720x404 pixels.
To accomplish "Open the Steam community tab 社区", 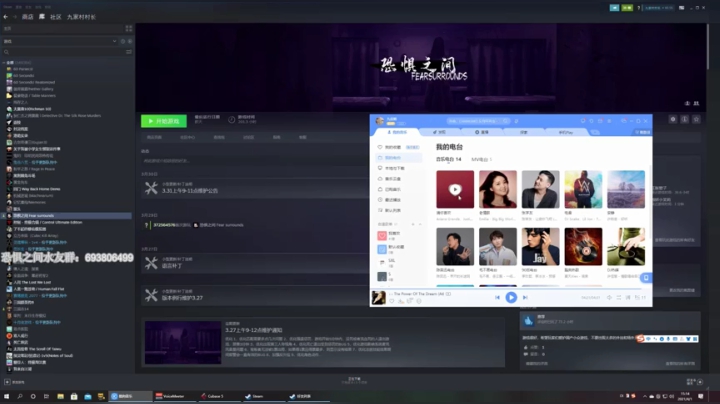I will point(56,17).
